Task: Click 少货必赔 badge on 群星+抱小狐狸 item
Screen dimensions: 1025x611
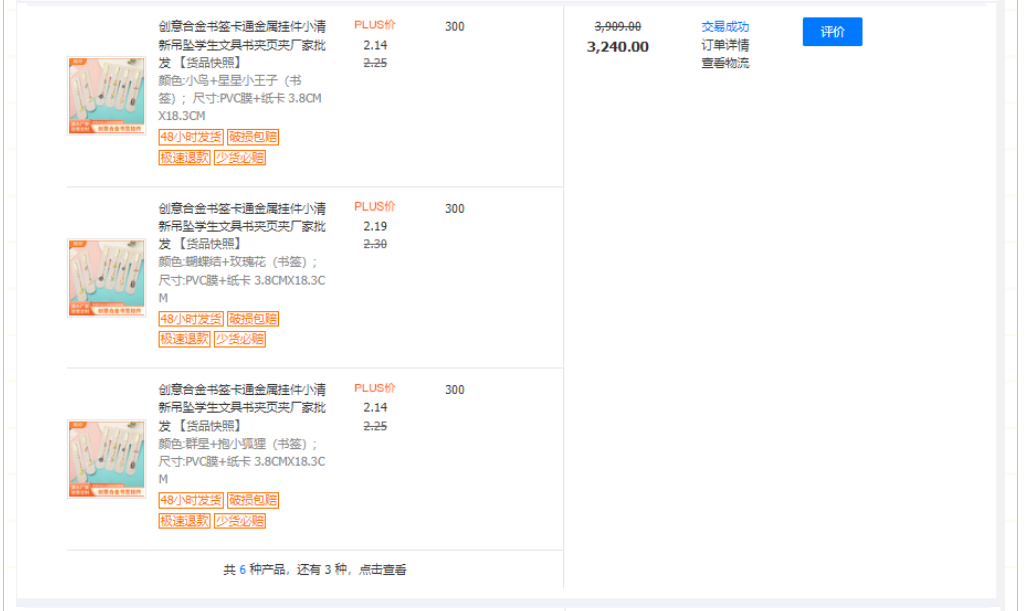Action: [240, 520]
